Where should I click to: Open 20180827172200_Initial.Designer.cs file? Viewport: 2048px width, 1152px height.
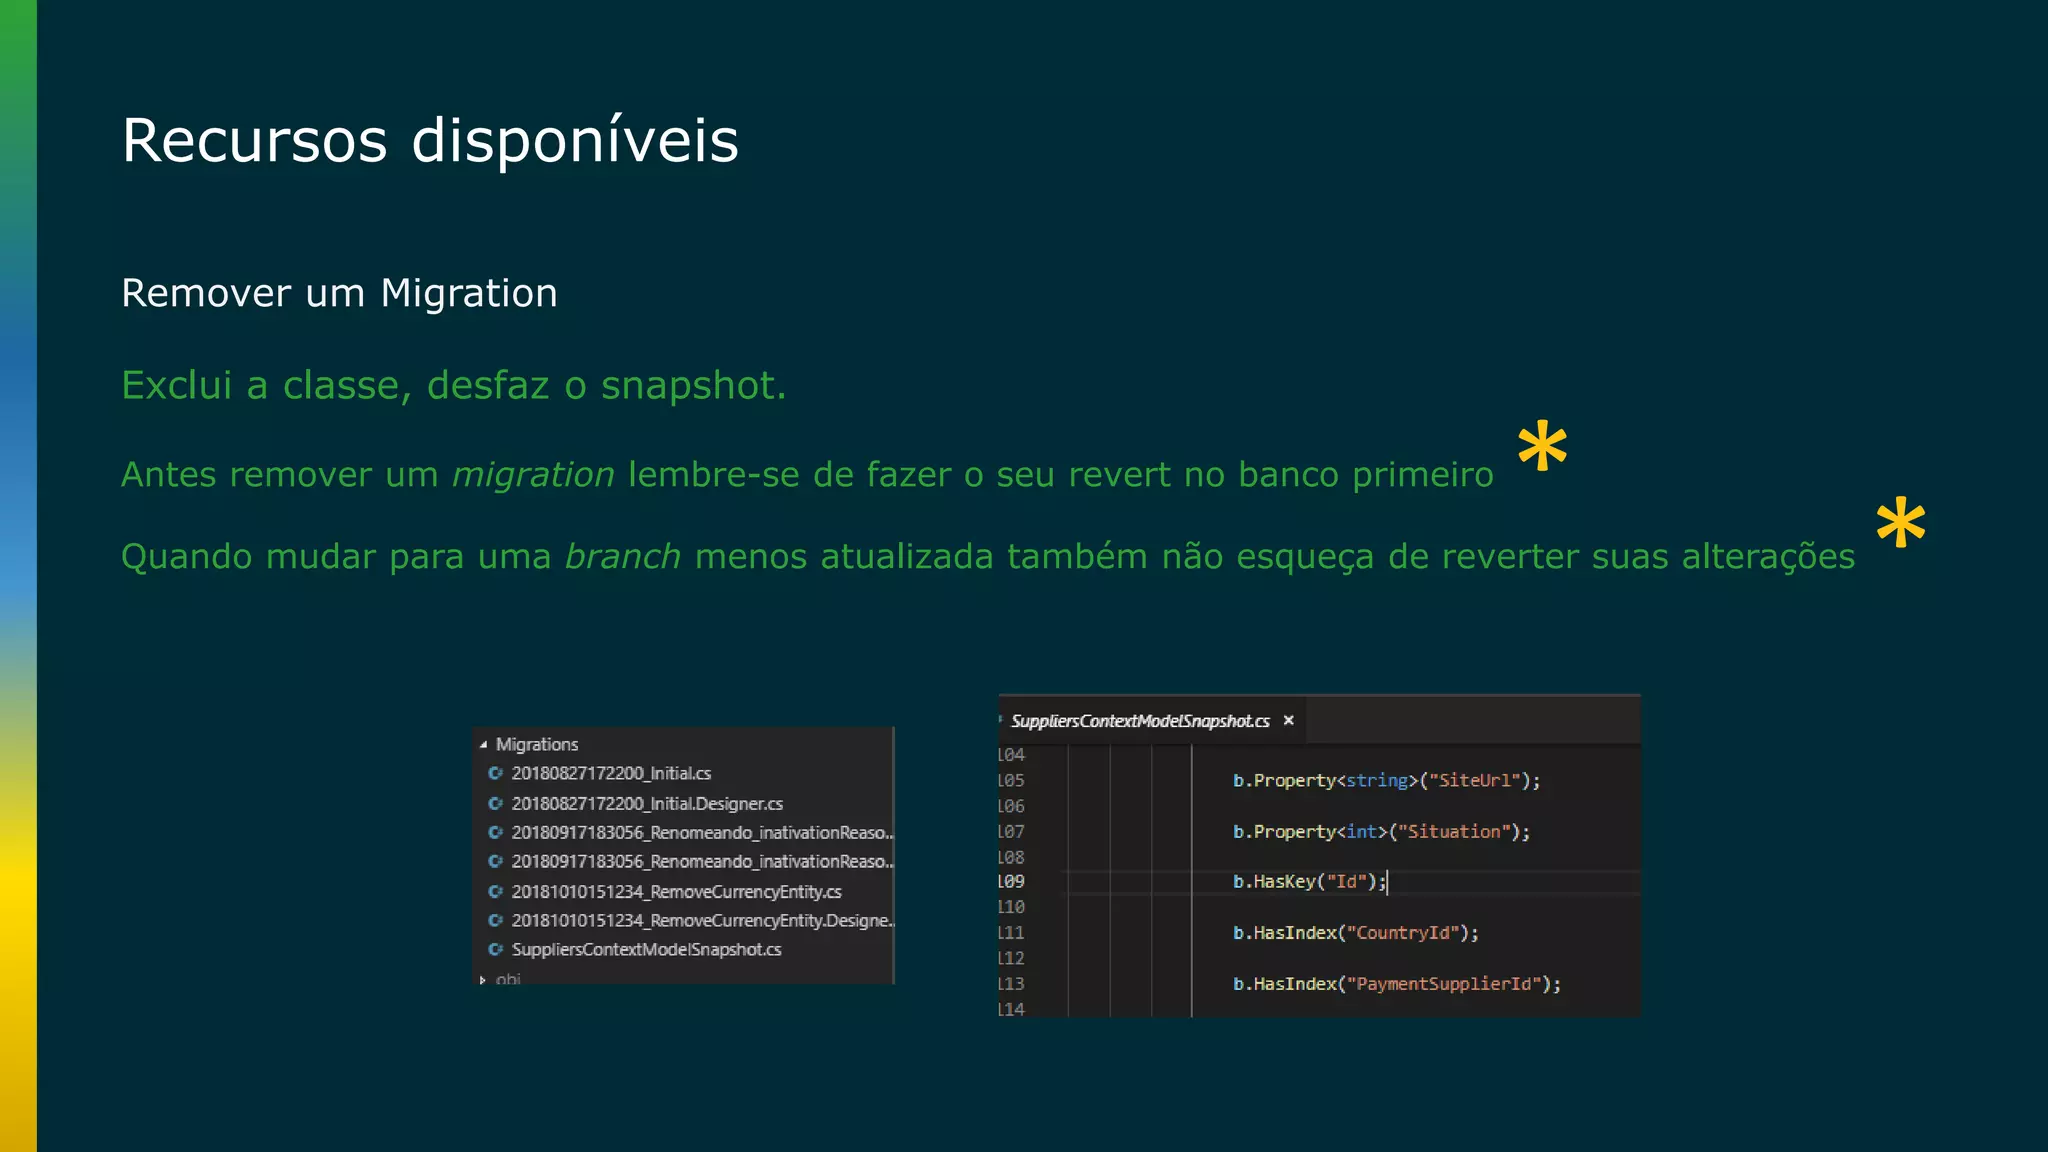tap(647, 803)
